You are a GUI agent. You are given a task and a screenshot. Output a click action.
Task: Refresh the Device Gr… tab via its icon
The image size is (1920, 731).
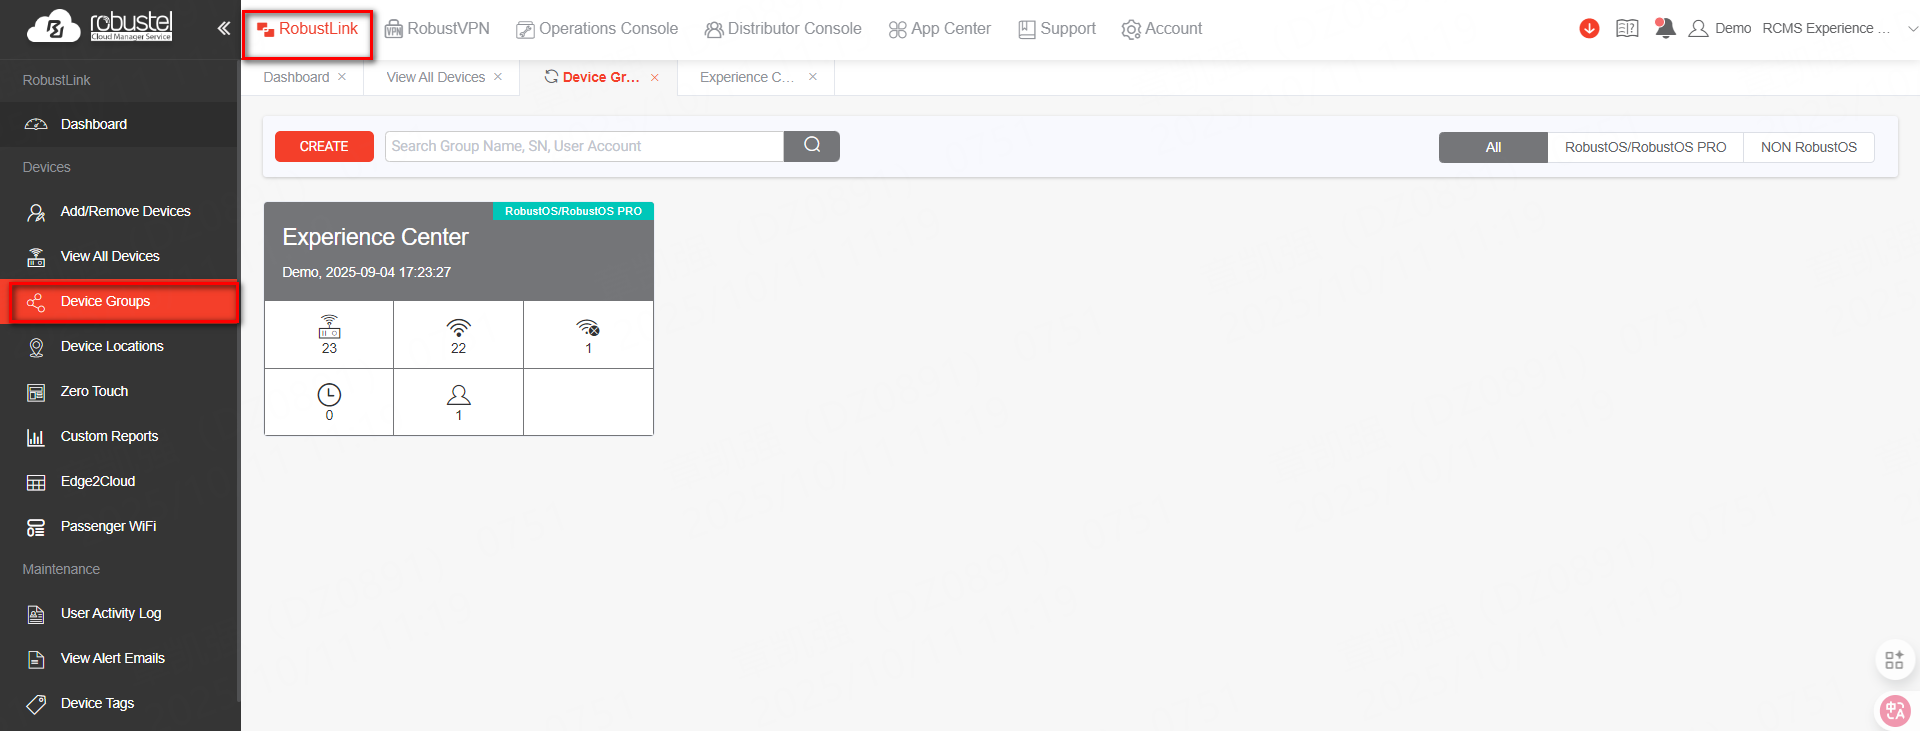[551, 77]
